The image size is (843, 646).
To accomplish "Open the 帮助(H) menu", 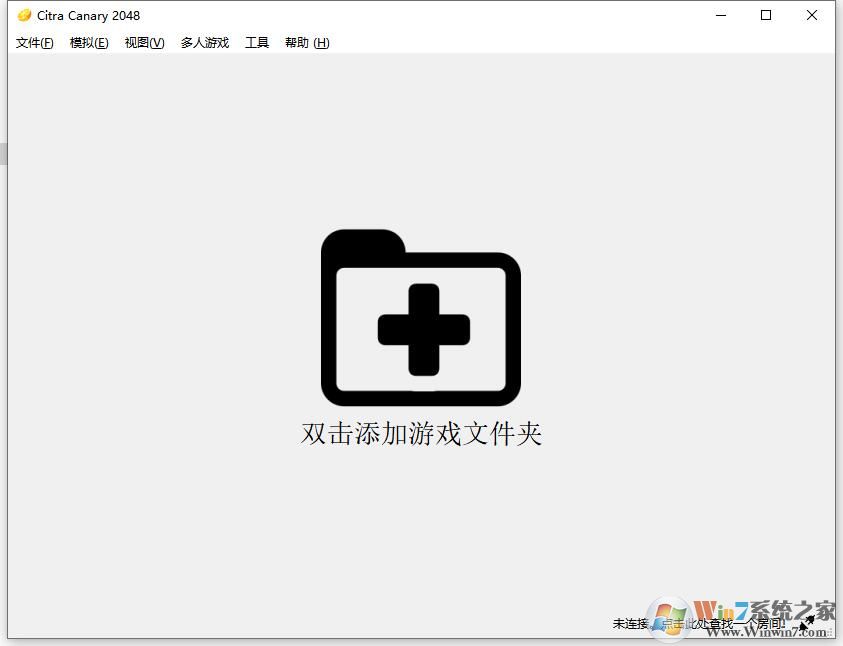I will (305, 43).
